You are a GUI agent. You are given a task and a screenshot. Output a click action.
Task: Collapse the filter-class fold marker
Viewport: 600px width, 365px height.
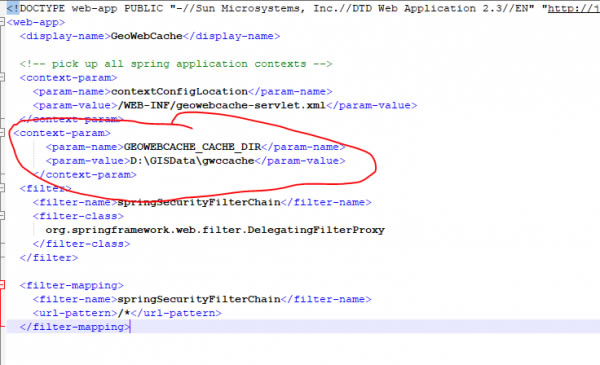point(2,216)
